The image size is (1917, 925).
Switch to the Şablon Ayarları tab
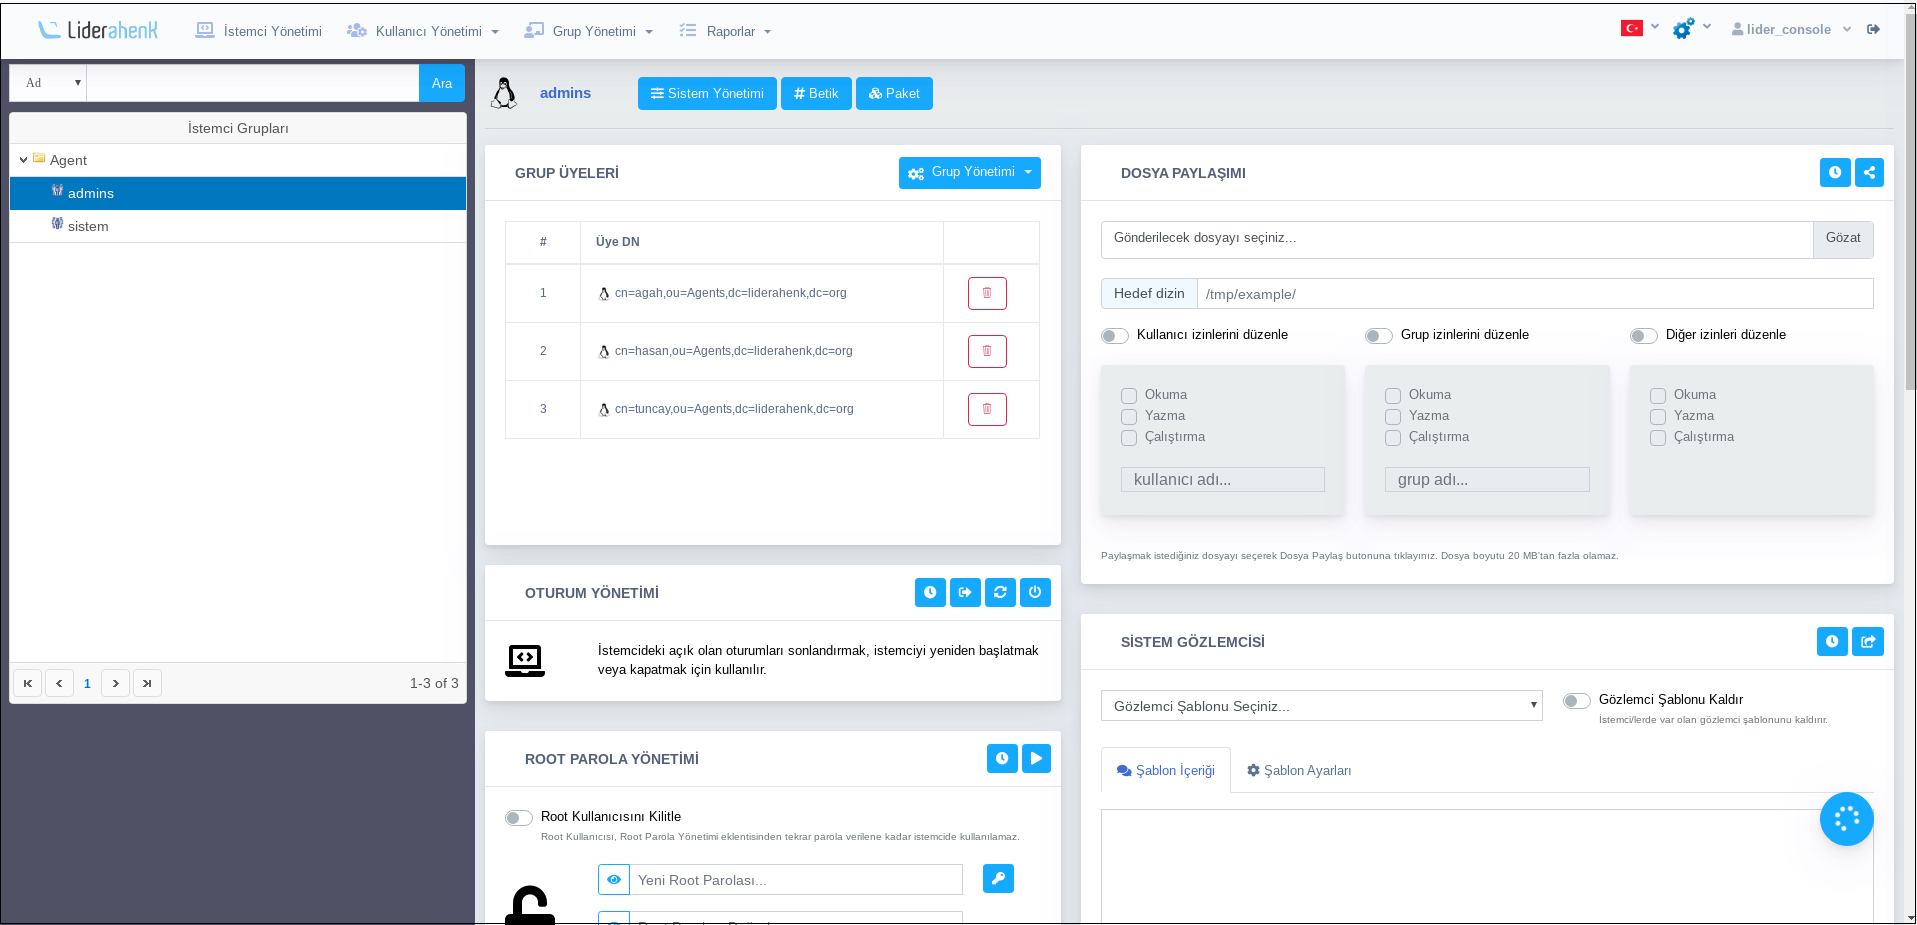[x=1299, y=771]
